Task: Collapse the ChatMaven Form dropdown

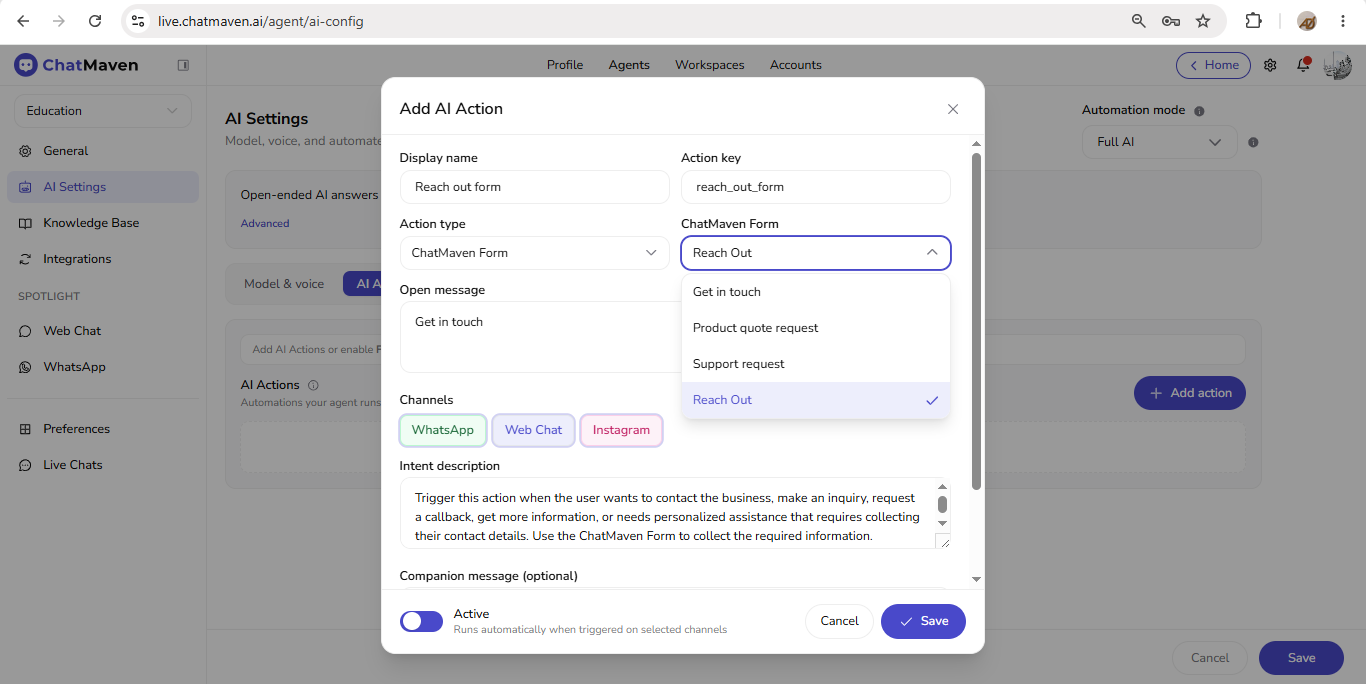Action: point(816,253)
